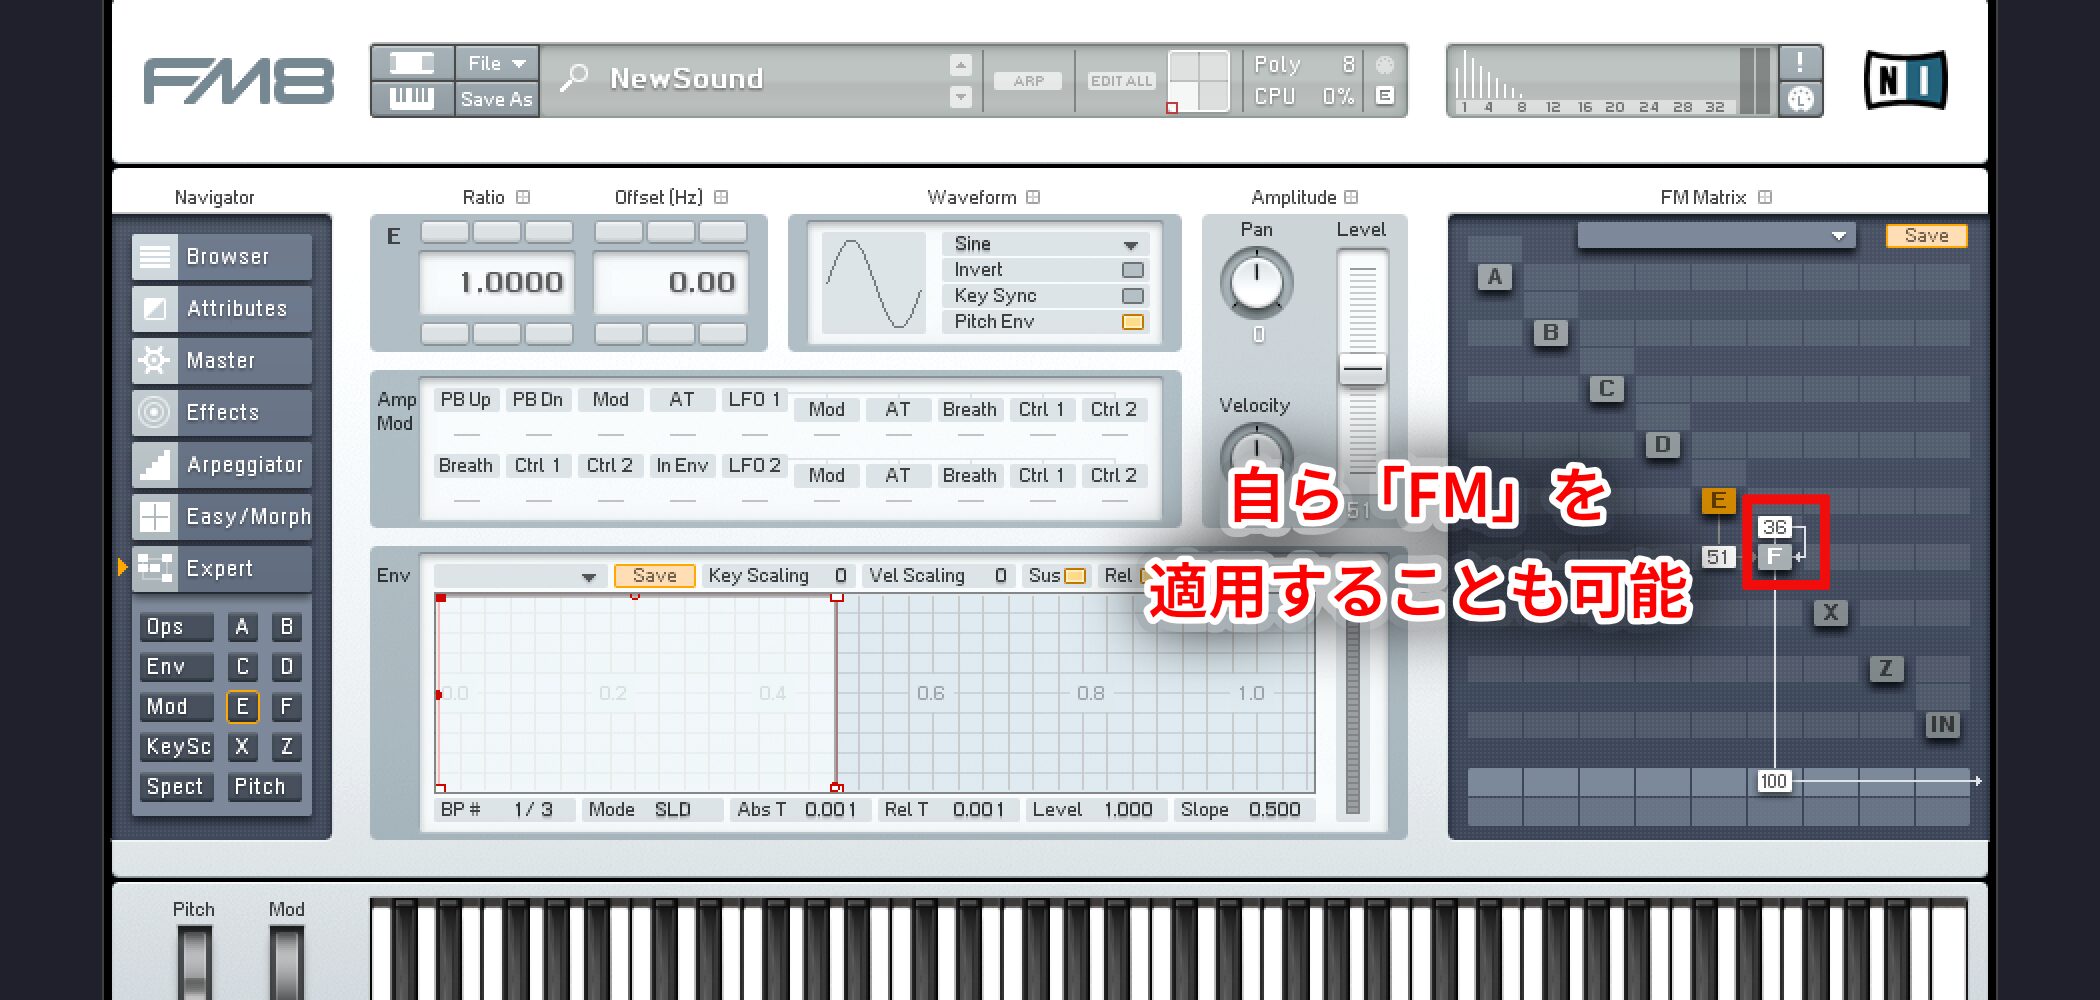Select the Expert page
The height and width of the screenshot is (1000, 2100).
tap(222, 568)
